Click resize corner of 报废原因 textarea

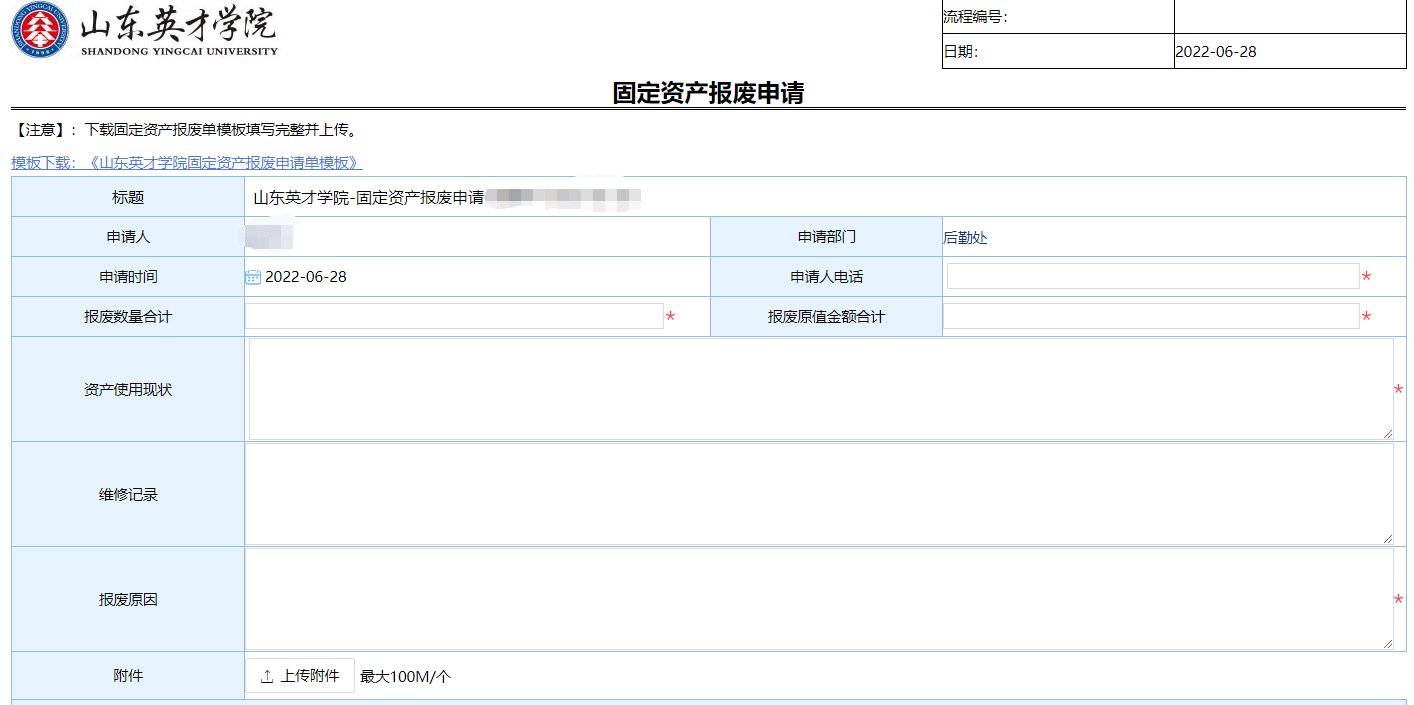(x=1388, y=643)
